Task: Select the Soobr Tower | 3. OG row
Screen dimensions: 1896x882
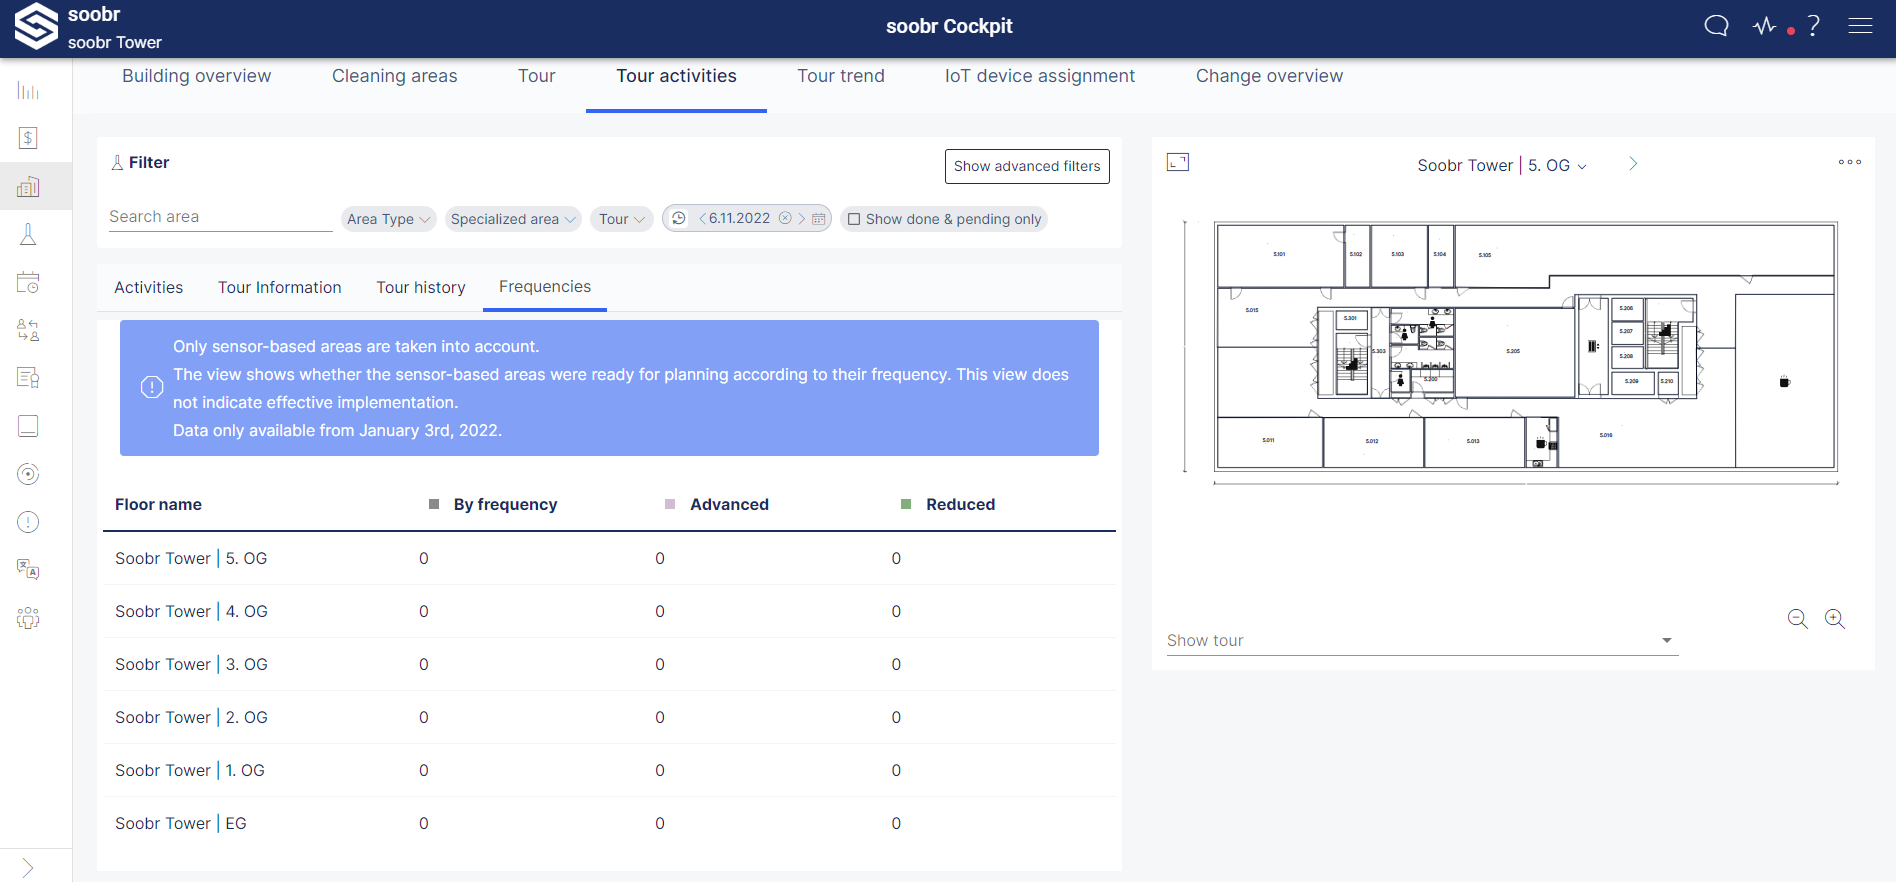Action: (x=609, y=664)
